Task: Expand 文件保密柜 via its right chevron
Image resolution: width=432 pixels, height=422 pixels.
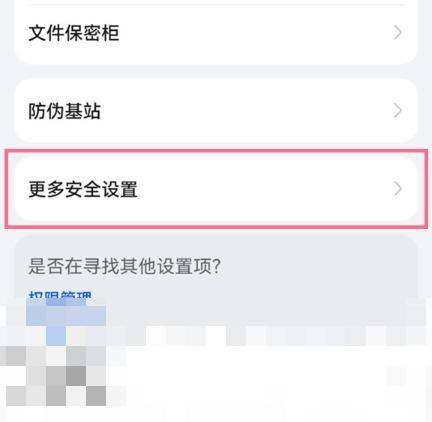Action: (x=397, y=33)
